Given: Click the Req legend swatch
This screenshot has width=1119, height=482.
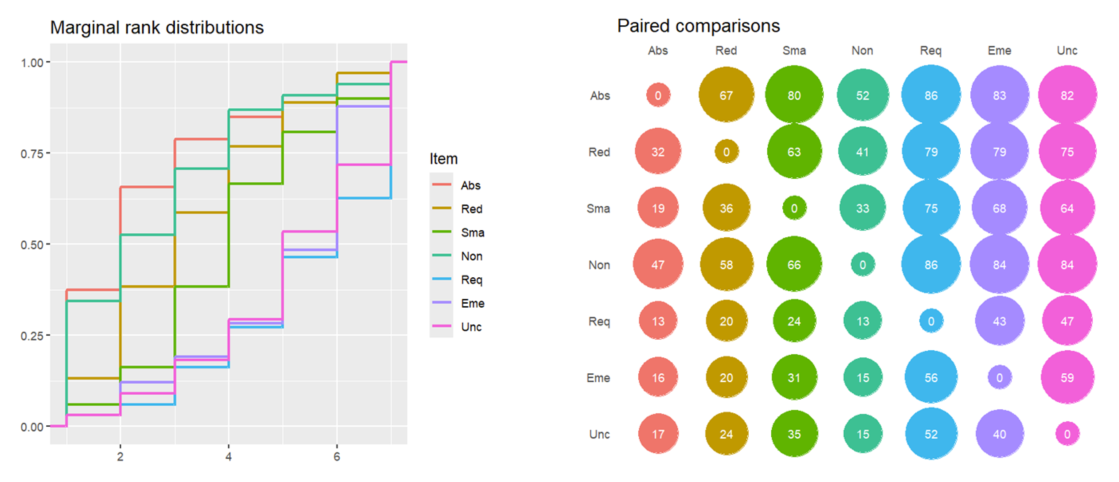Looking at the screenshot, I should 440,279.
